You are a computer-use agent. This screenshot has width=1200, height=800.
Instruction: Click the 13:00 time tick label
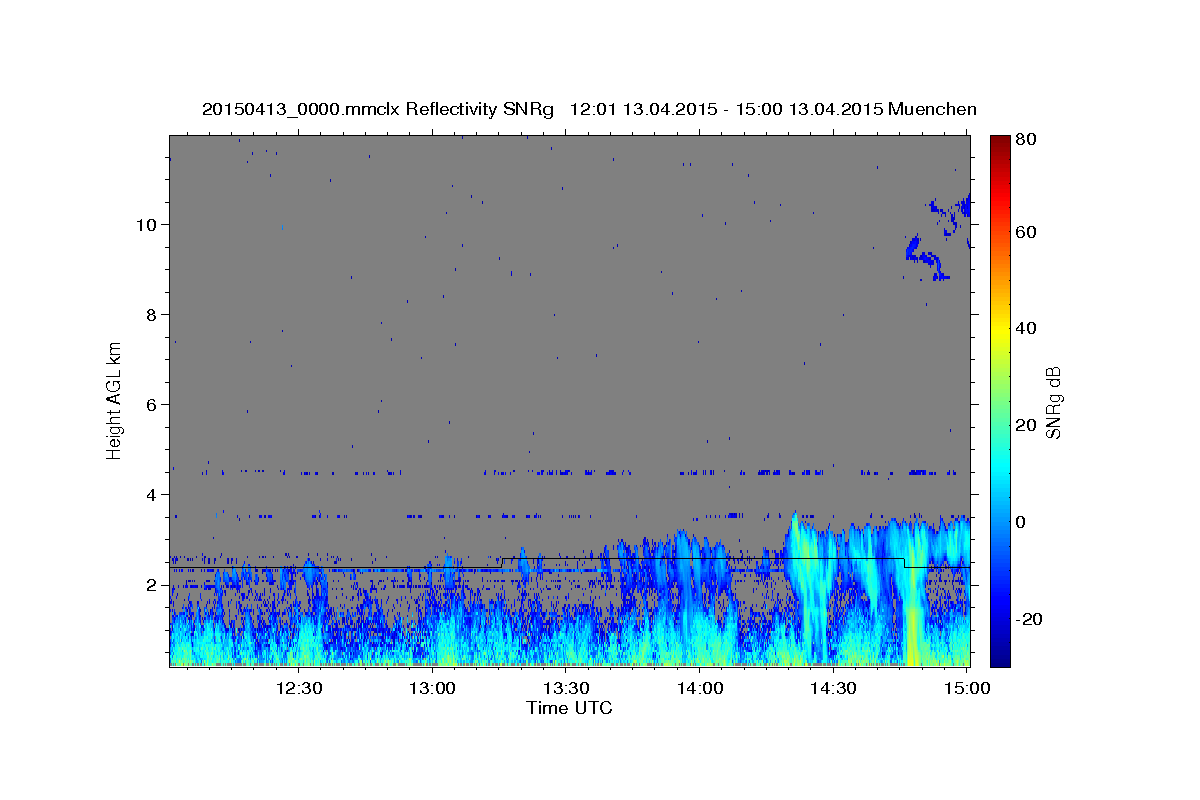pyautogui.click(x=432, y=688)
